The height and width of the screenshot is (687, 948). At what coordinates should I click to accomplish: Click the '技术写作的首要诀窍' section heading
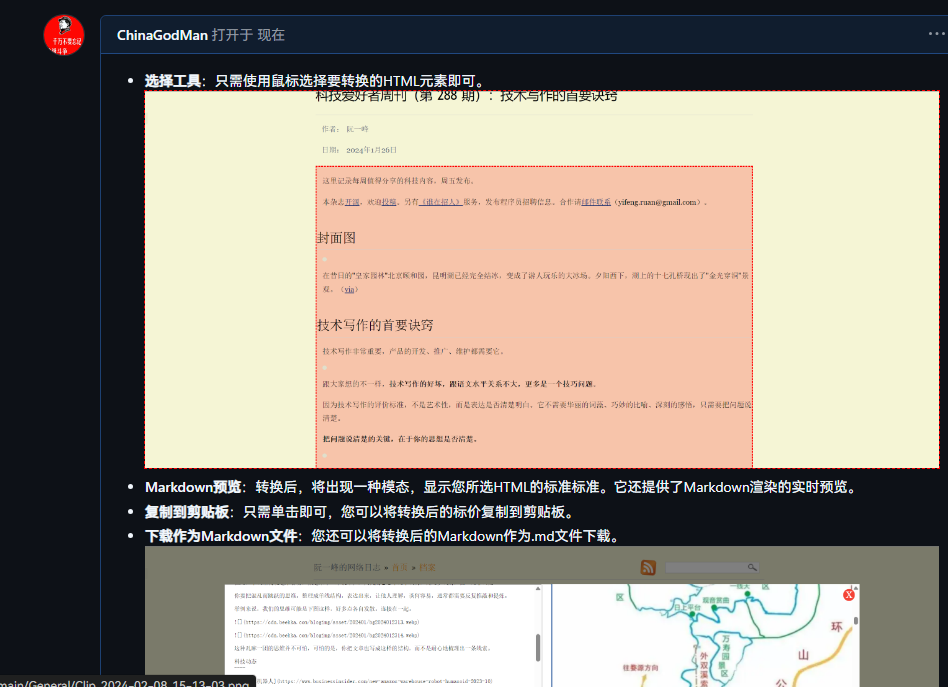(x=375, y=325)
